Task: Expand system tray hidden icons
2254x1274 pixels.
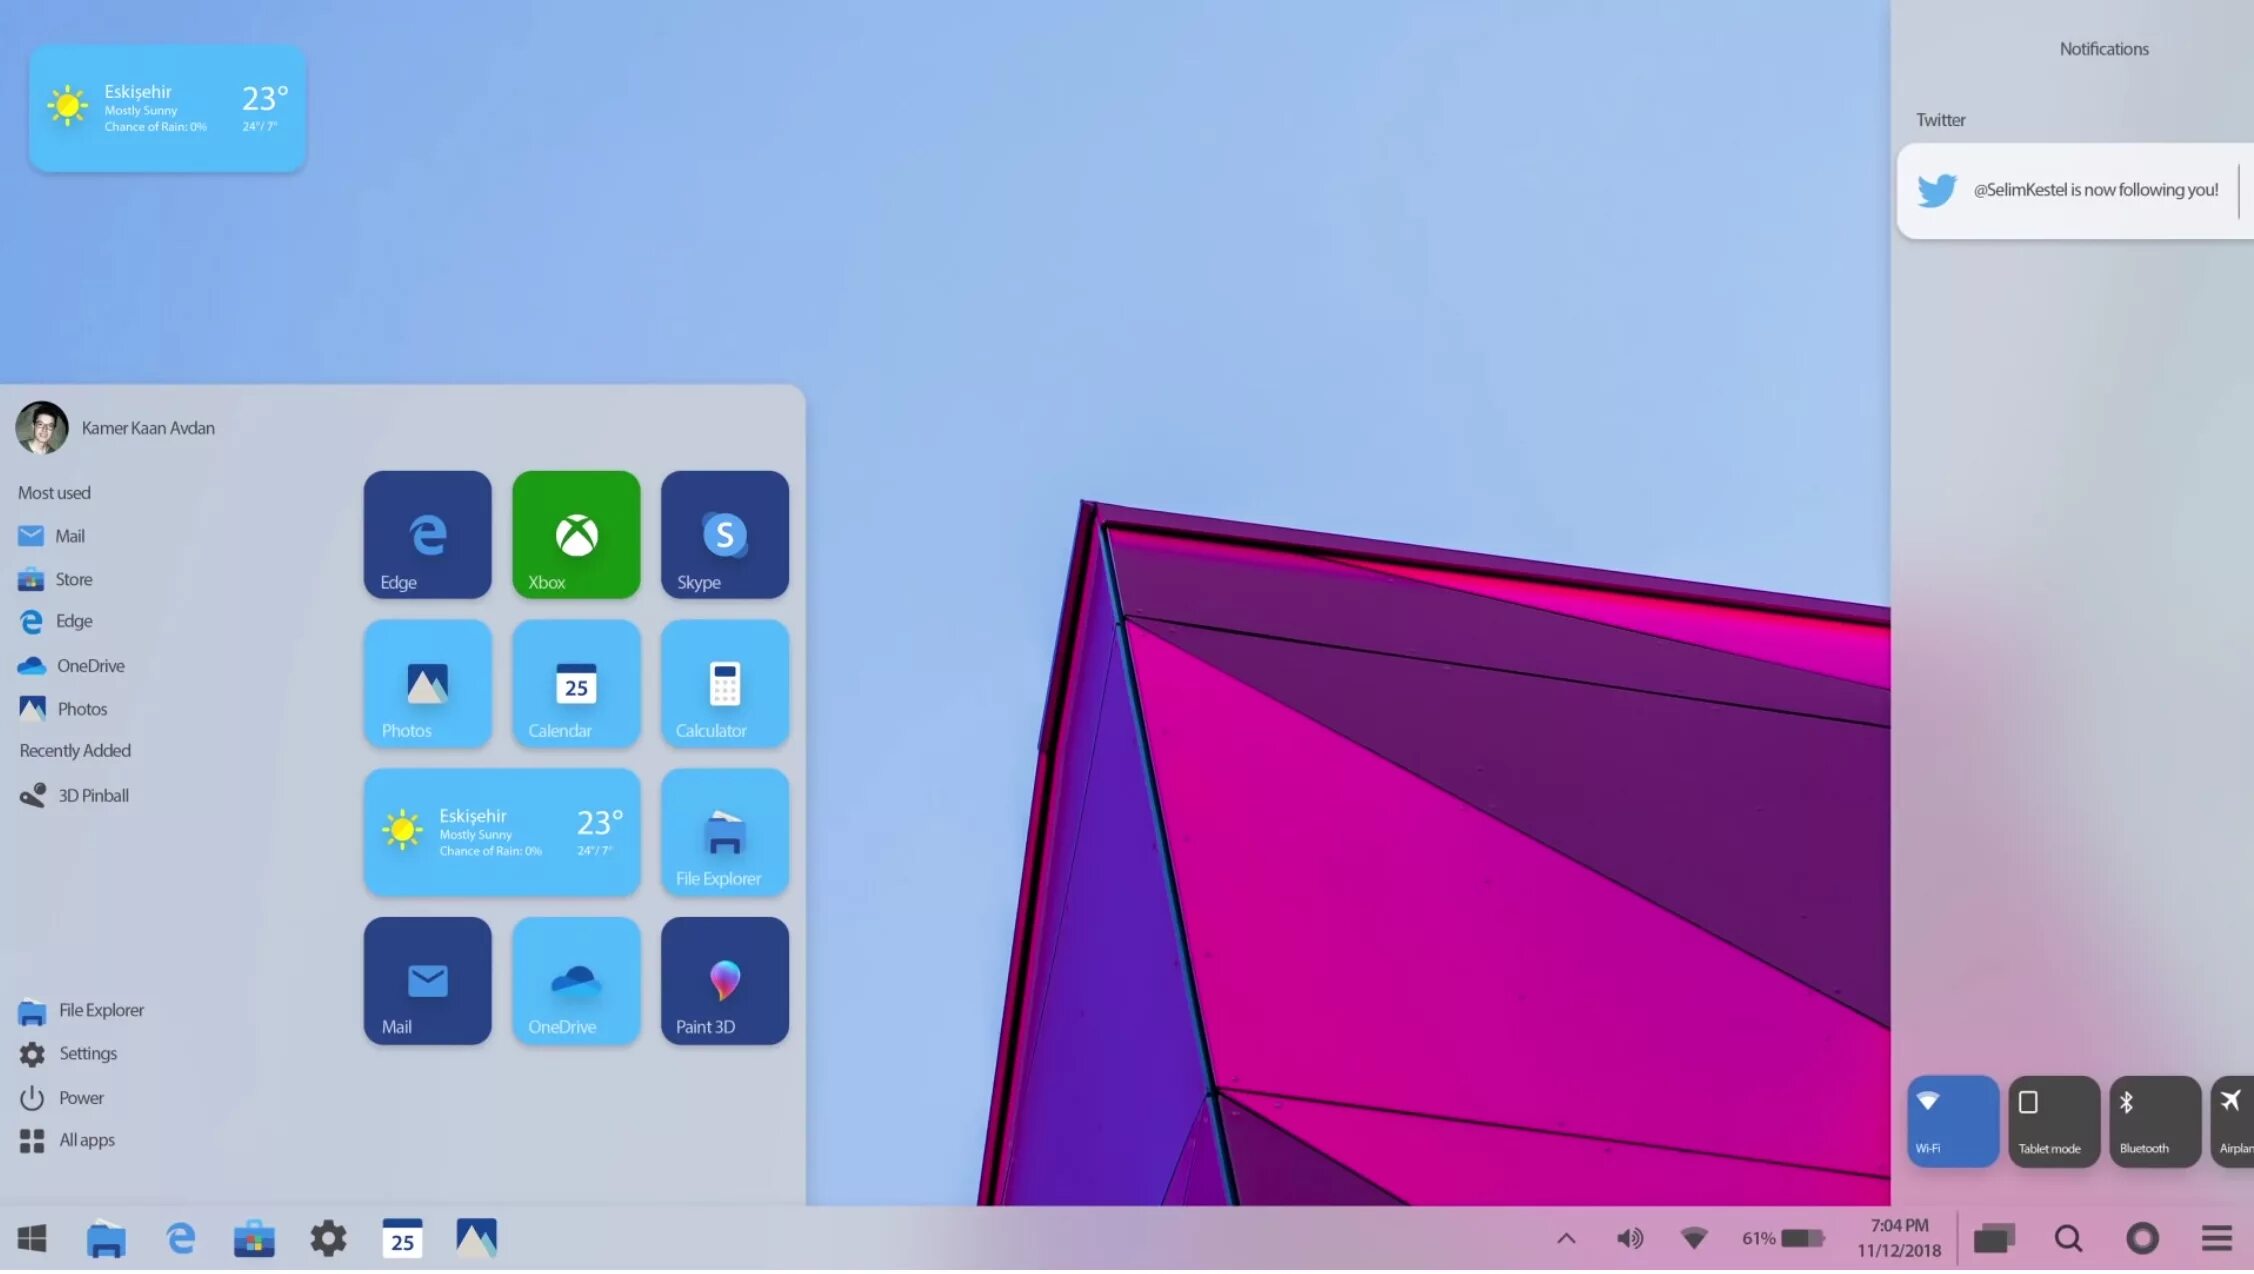Action: tap(1564, 1238)
